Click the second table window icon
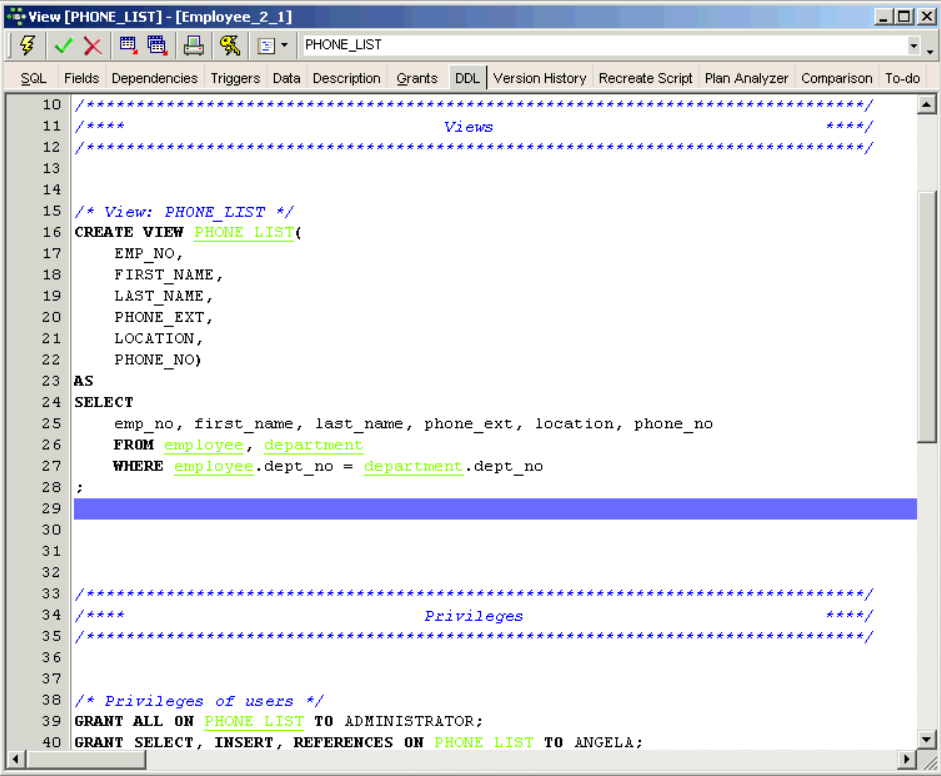The width and height of the screenshot is (941, 776). (x=157, y=45)
